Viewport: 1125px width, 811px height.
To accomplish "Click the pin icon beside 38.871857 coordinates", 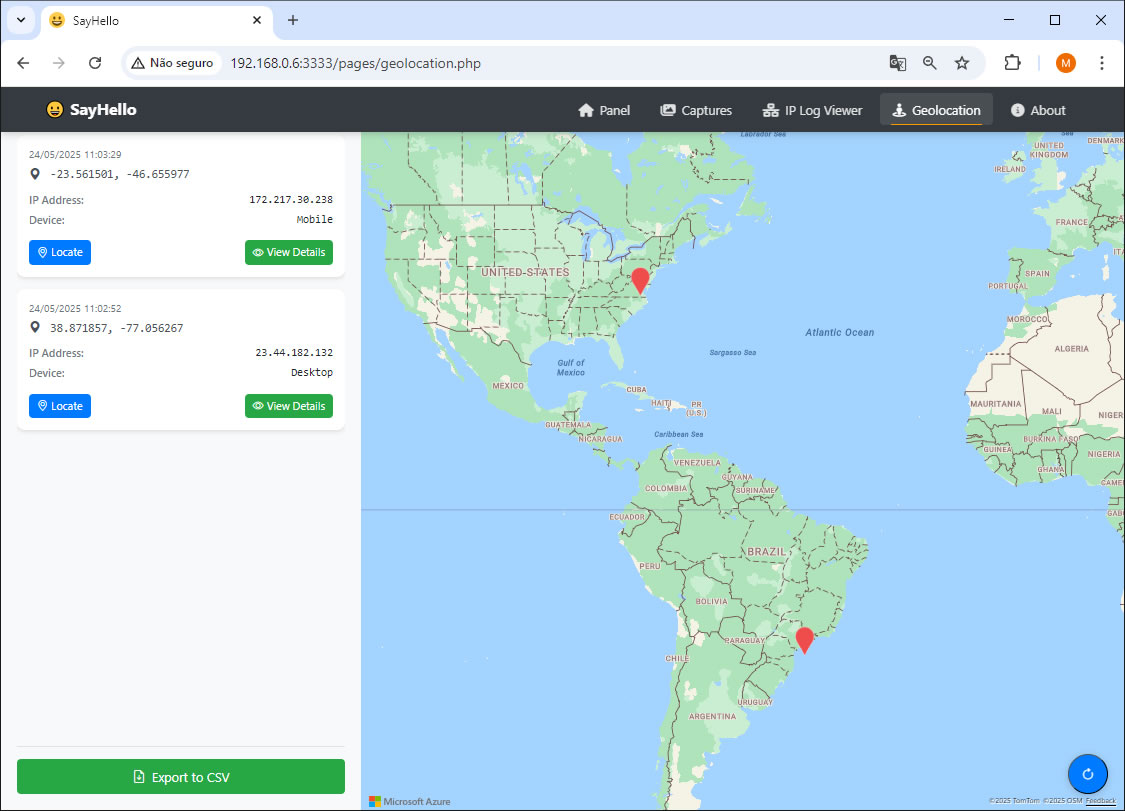I will point(34,327).
